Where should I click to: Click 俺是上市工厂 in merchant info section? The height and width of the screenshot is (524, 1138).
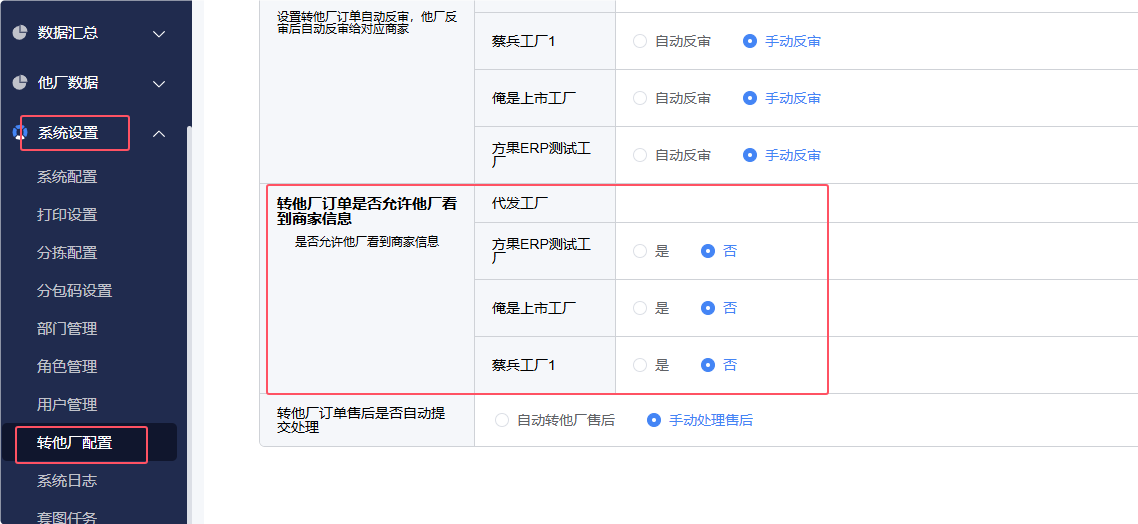click(534, 308)
